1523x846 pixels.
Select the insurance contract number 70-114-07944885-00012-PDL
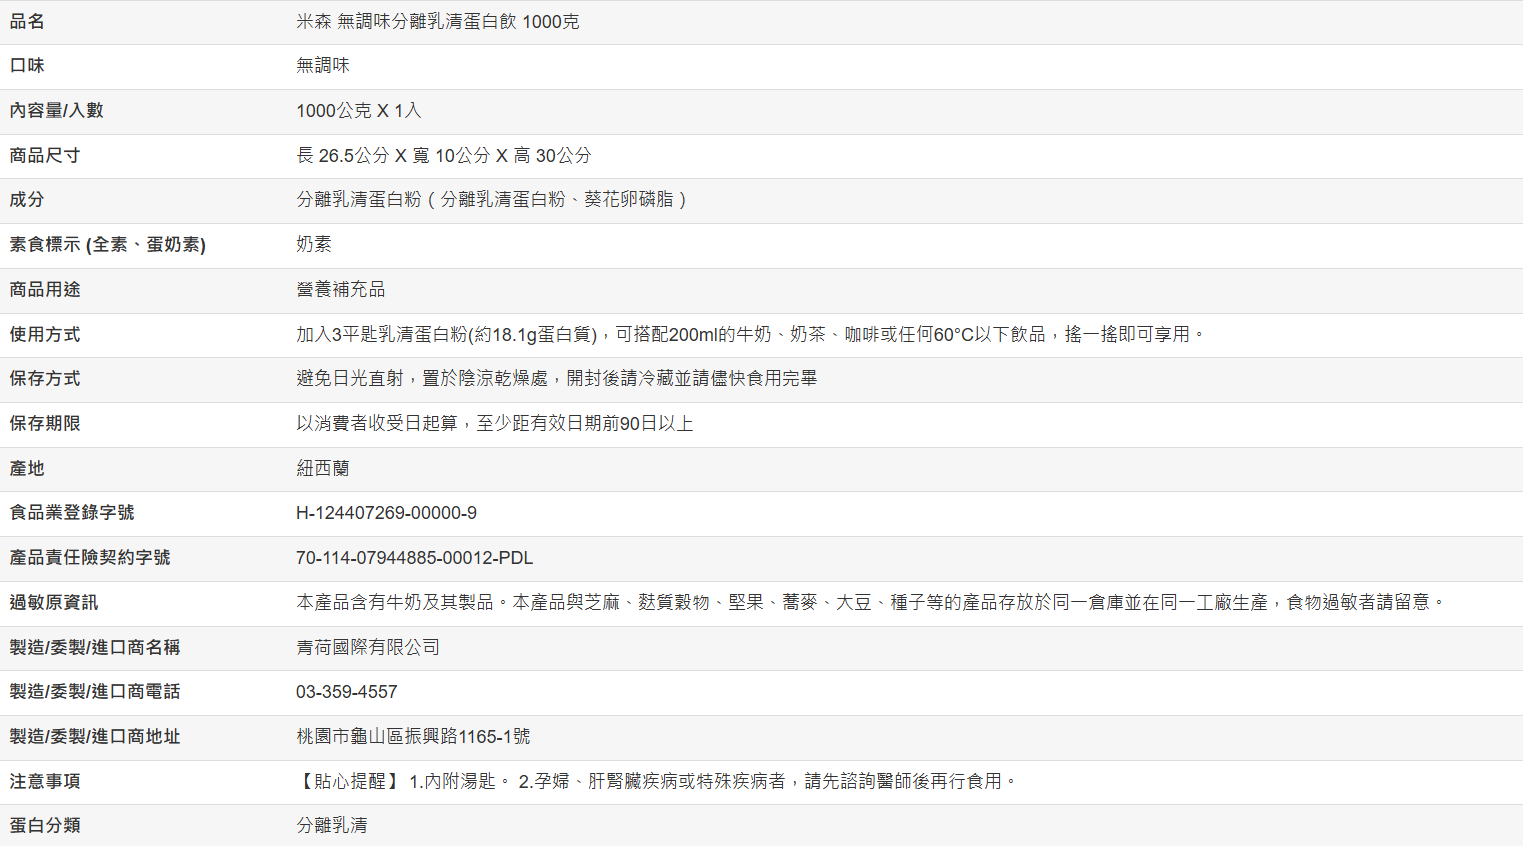[x=414, y=558]
